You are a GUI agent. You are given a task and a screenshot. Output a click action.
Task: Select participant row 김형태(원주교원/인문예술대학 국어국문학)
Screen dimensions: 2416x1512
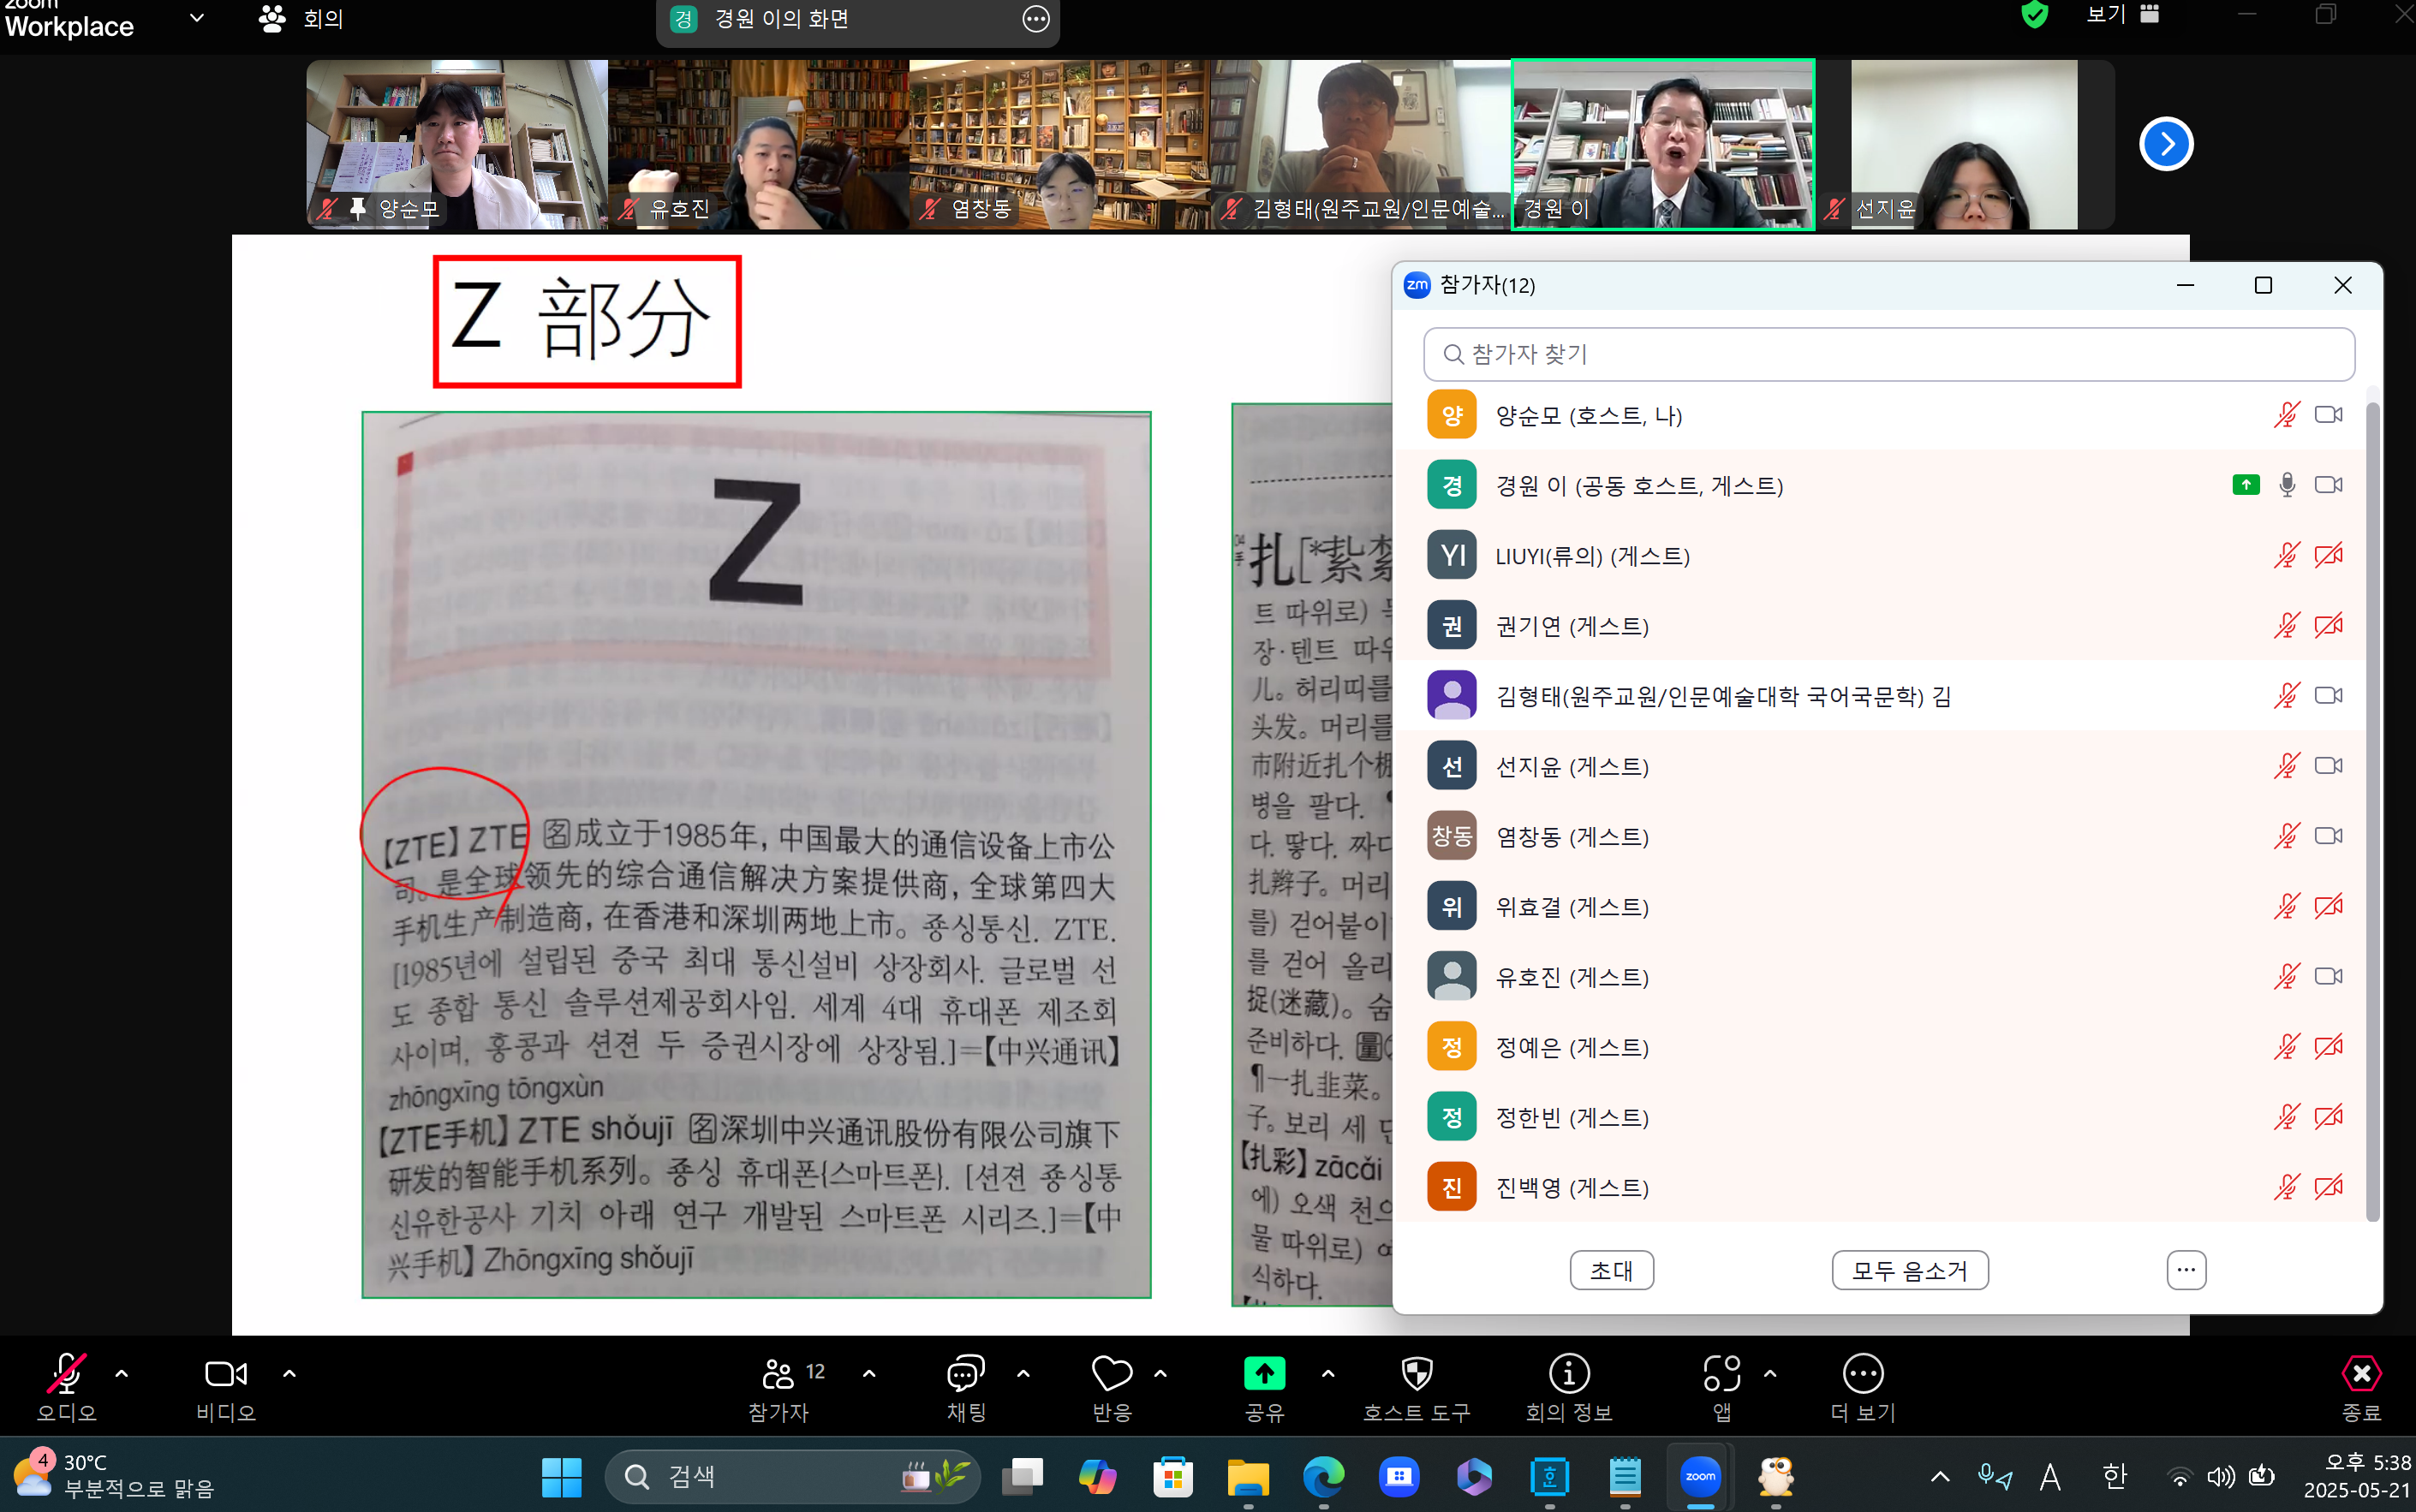[x=1880, y=695]
